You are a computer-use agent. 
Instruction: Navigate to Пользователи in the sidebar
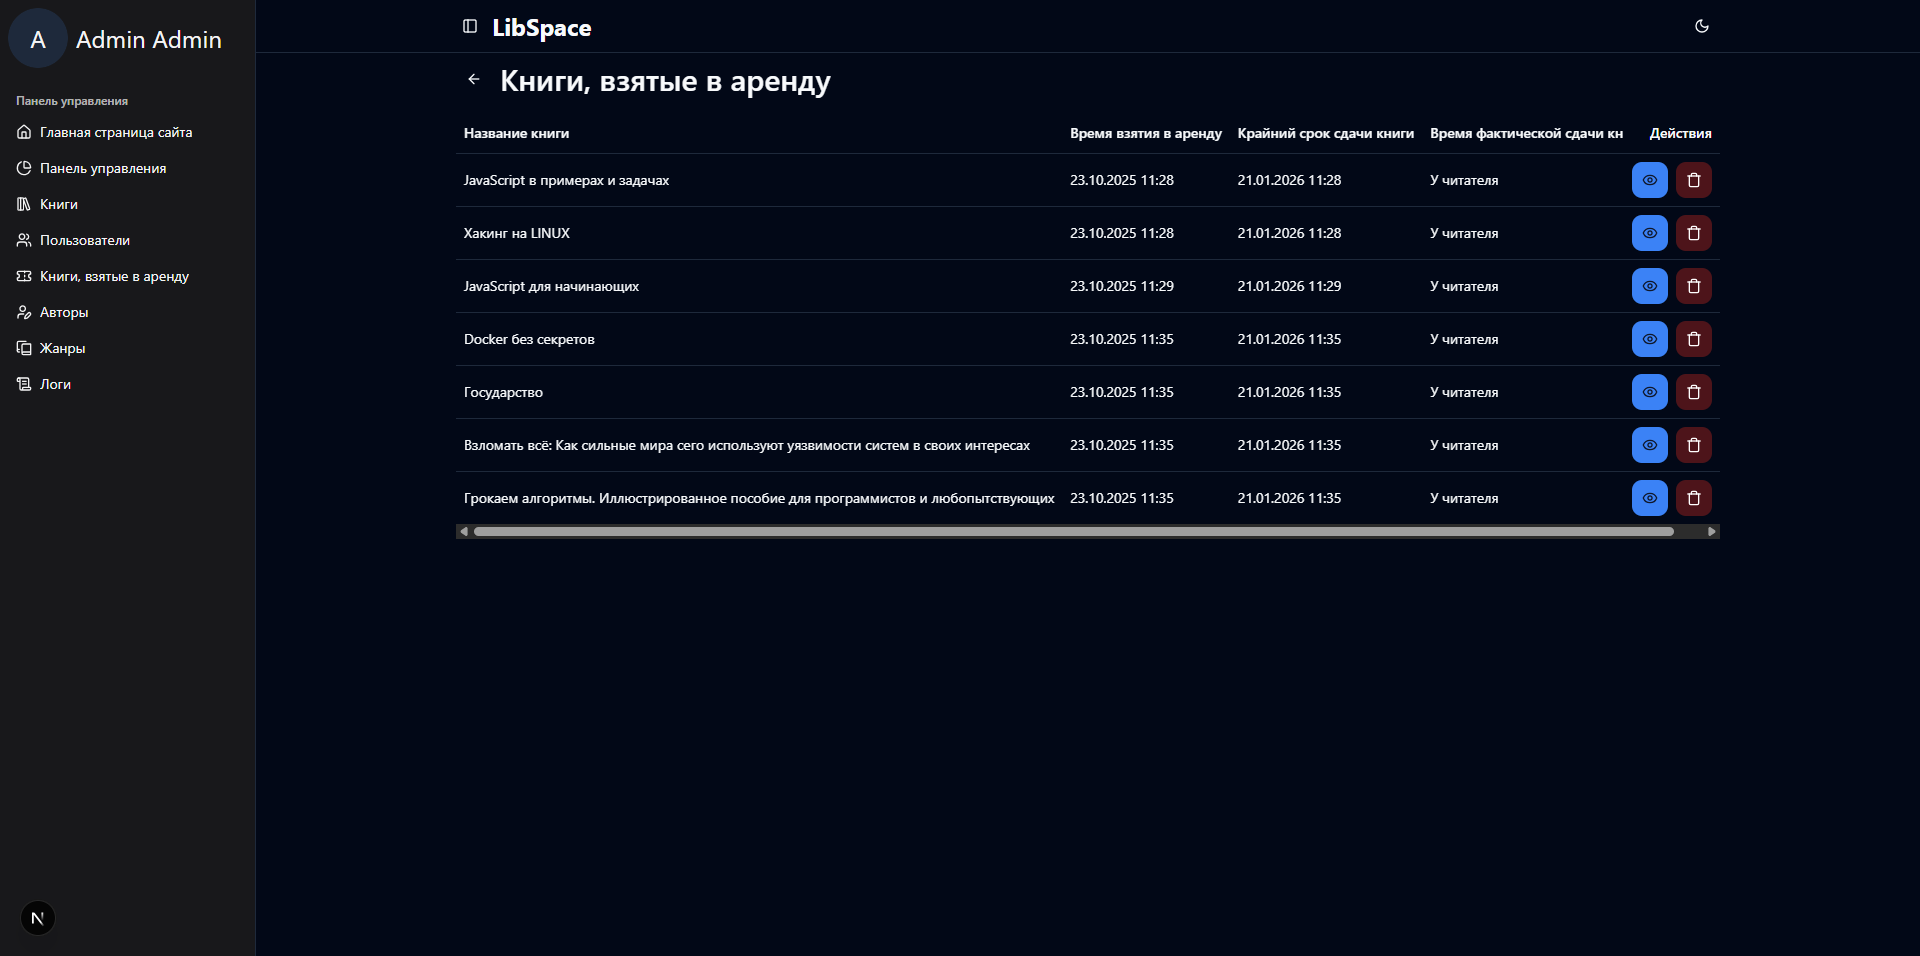click(84, 241)
